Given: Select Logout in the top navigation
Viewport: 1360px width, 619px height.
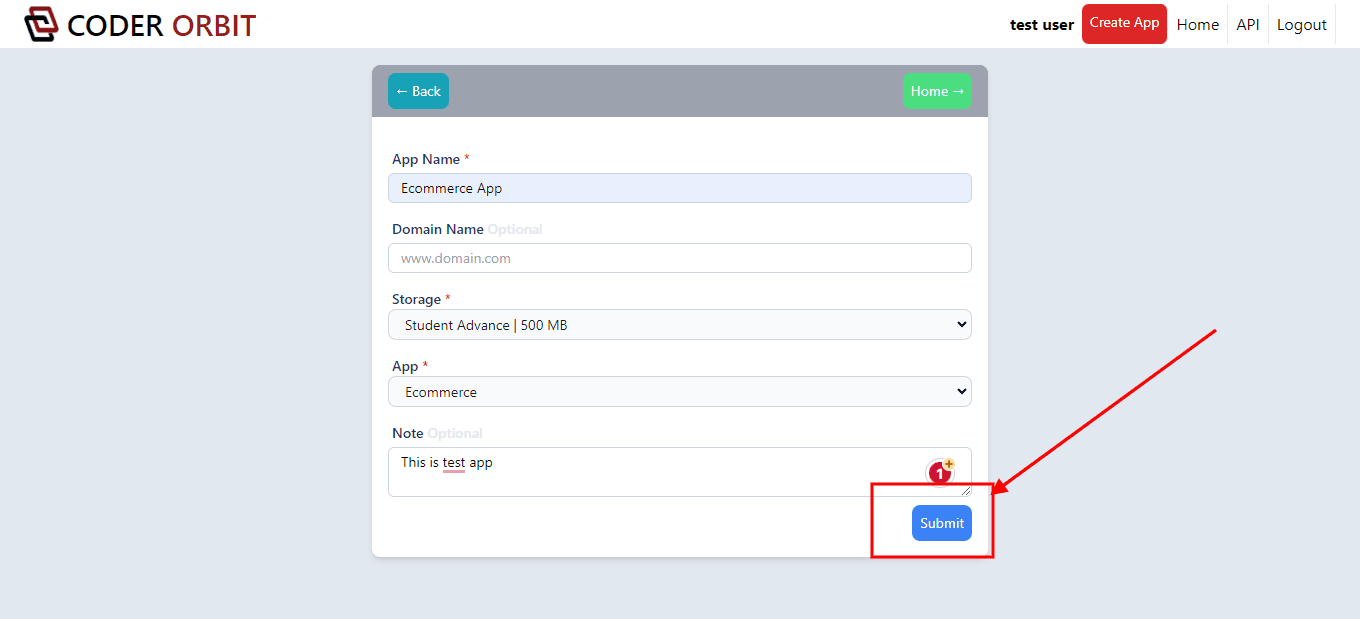Looking at the screenshot, I should 1301,25.
